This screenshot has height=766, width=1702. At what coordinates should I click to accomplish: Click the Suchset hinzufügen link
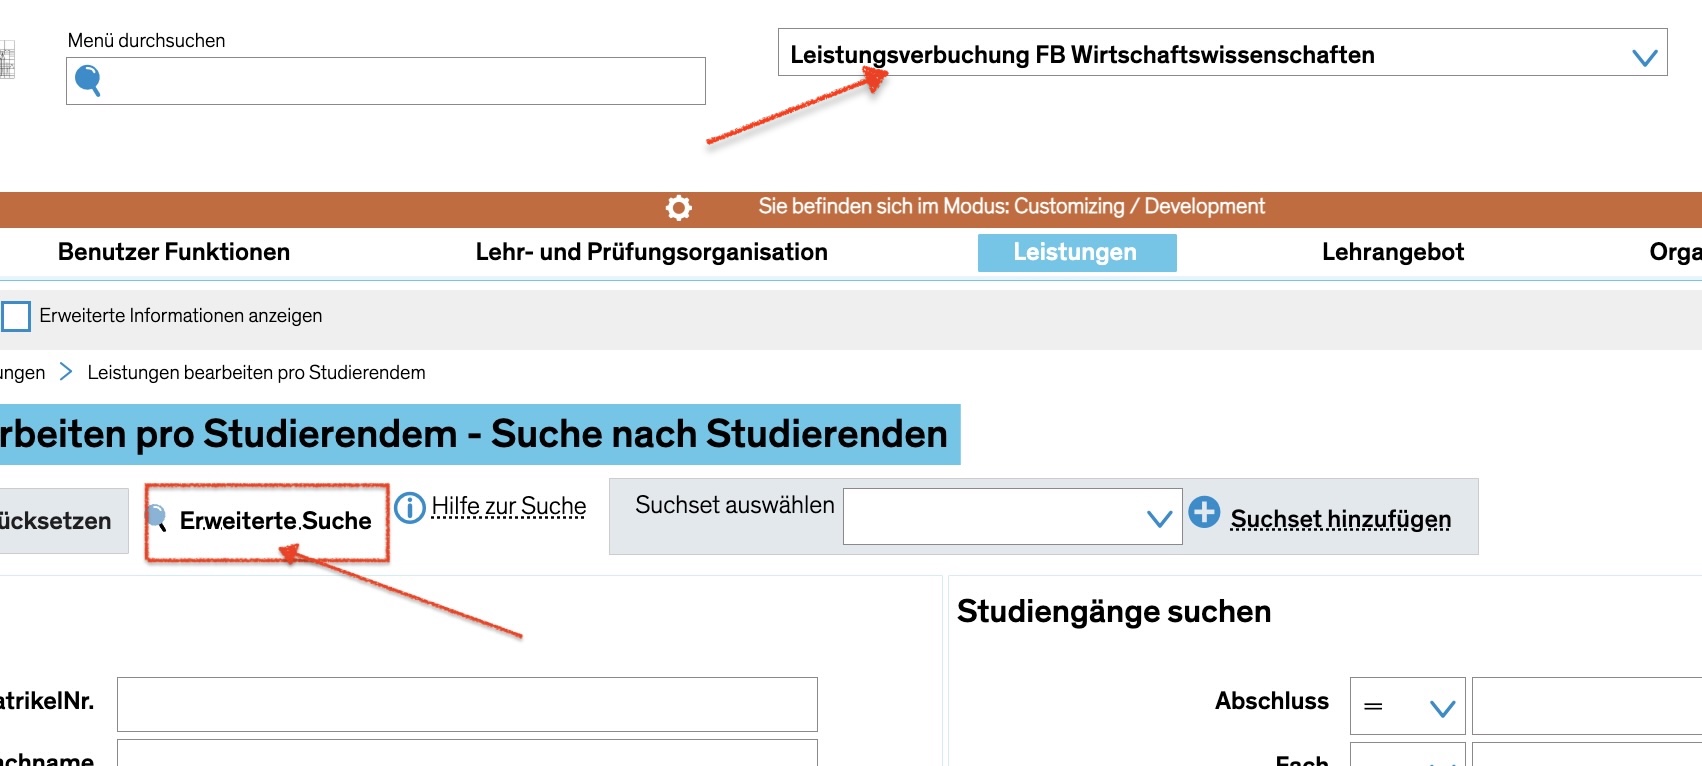pyautogui.click(x=1340, y=519)
